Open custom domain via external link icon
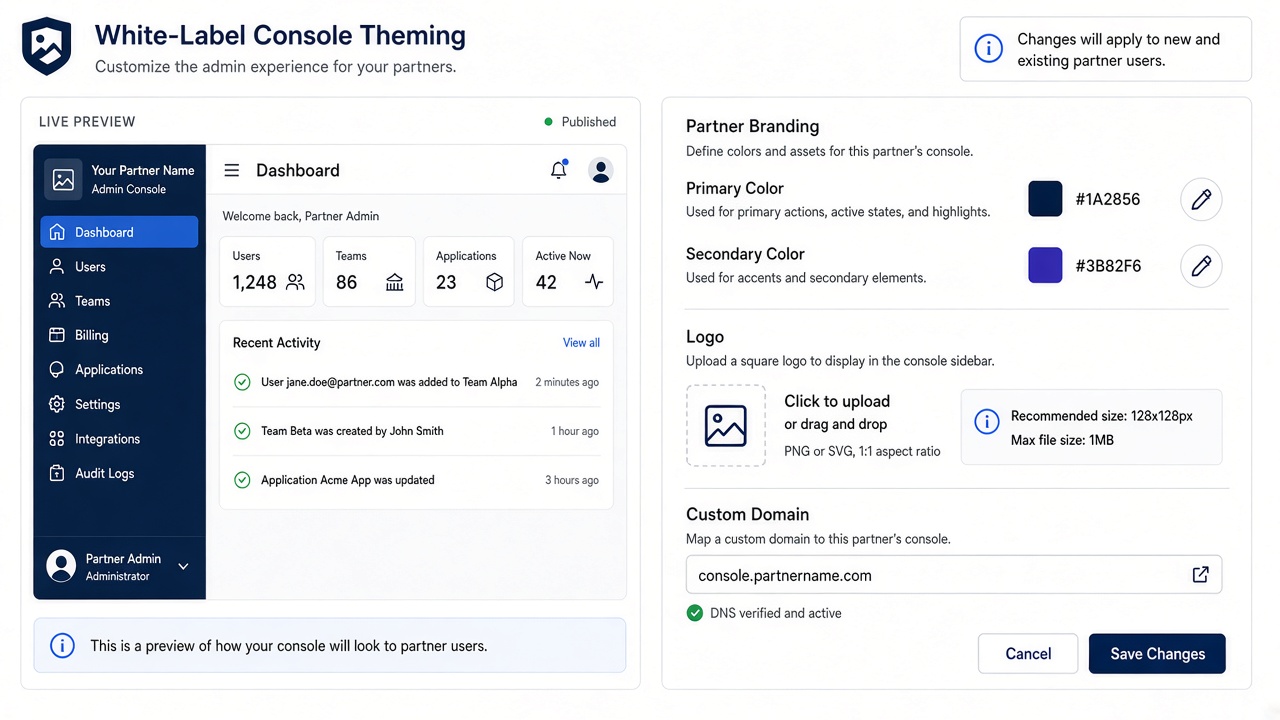This screenshot has height=720, width=1280. tap(1200, 575)
